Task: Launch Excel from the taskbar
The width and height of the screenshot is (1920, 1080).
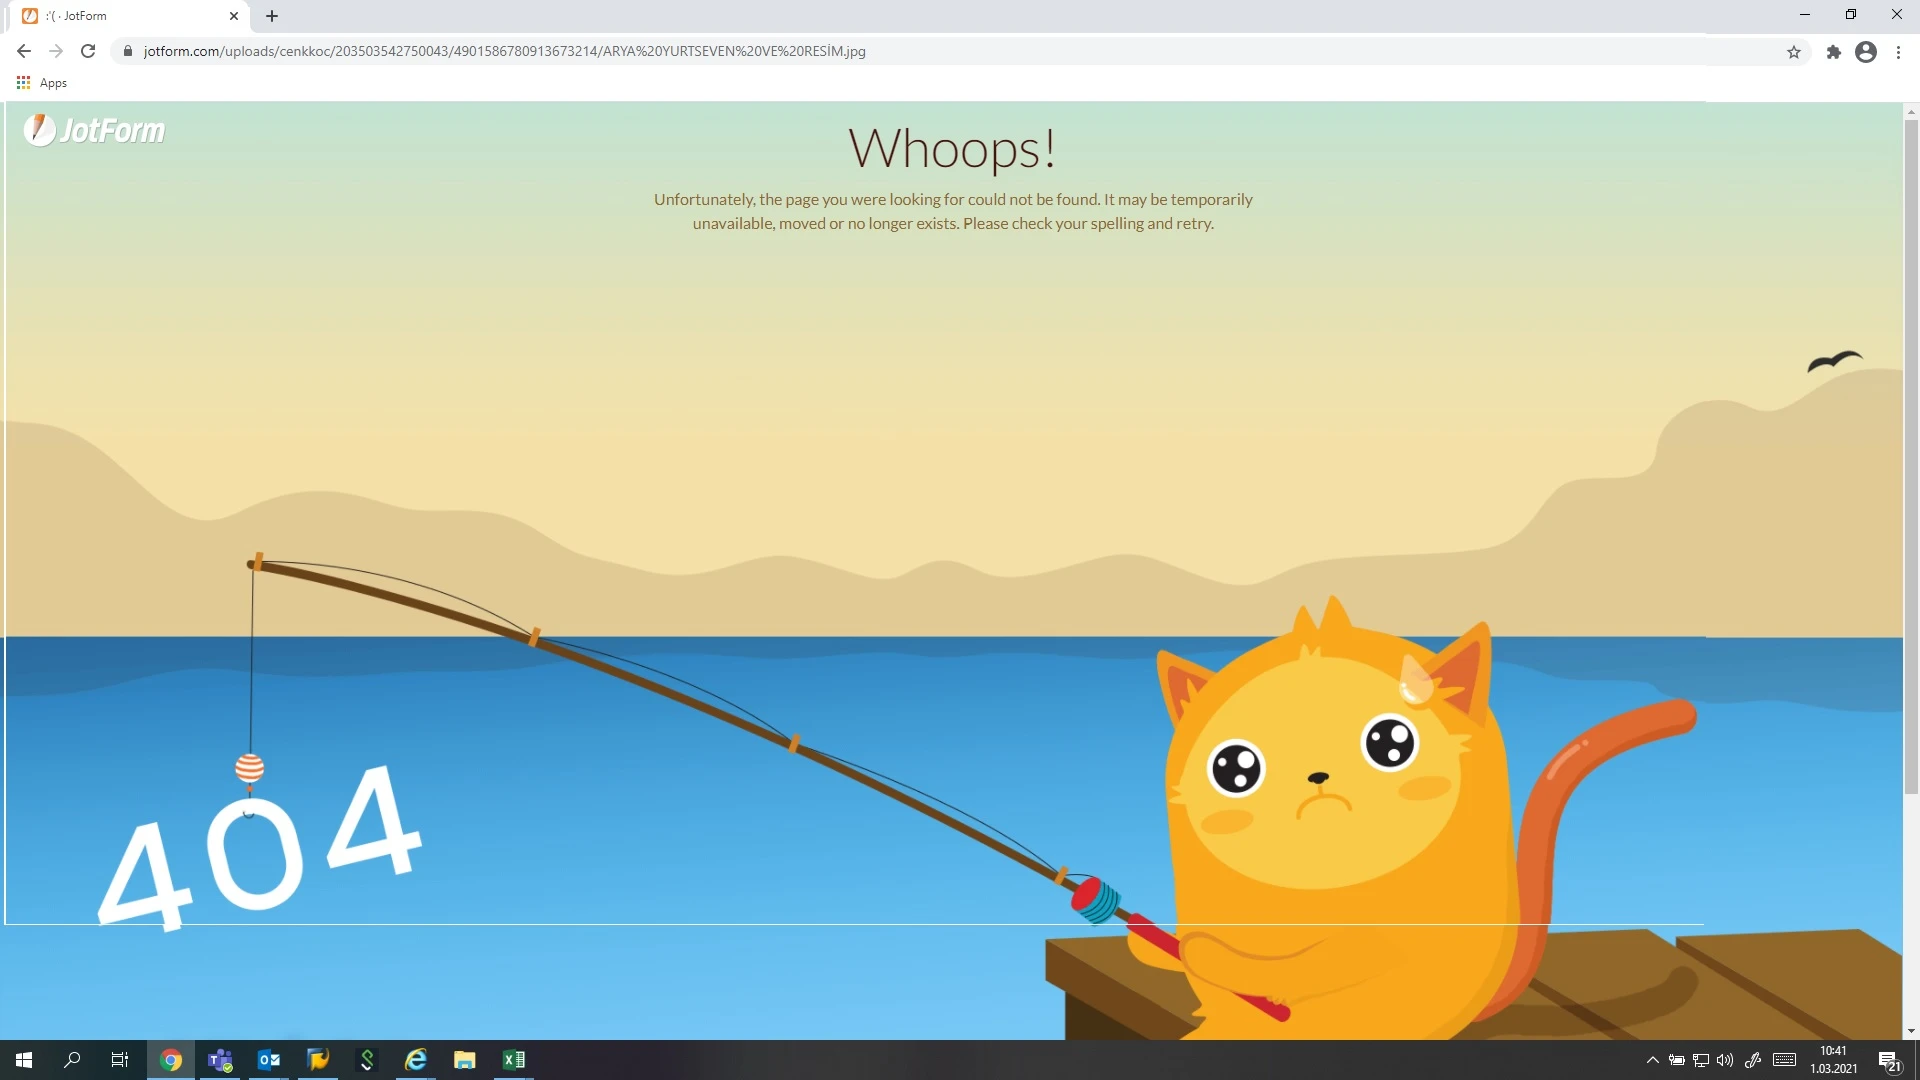Action: click(x=513, y=1059)
